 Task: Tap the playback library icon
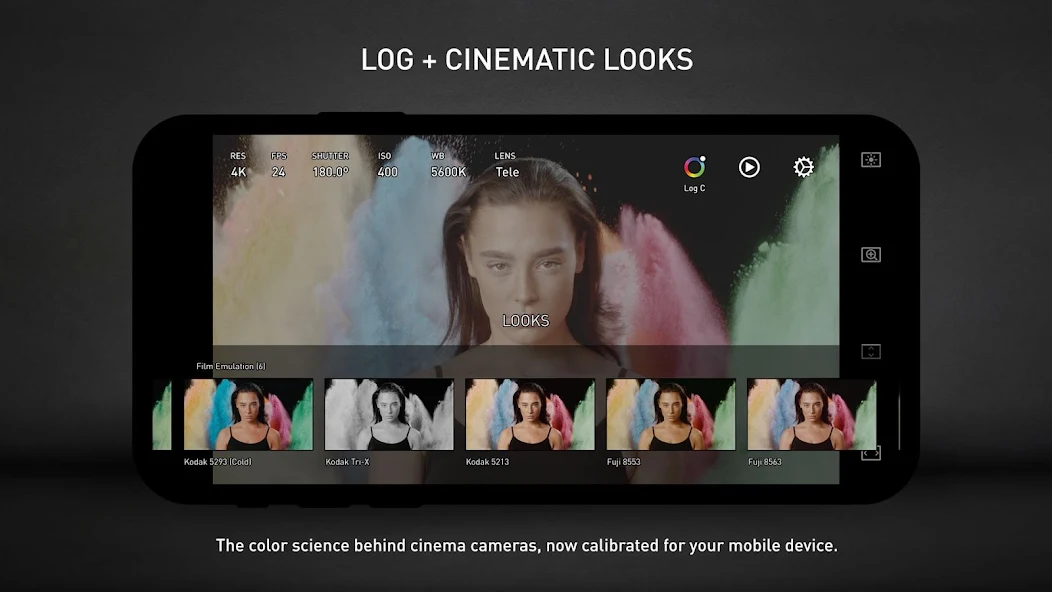coord(749,168)
